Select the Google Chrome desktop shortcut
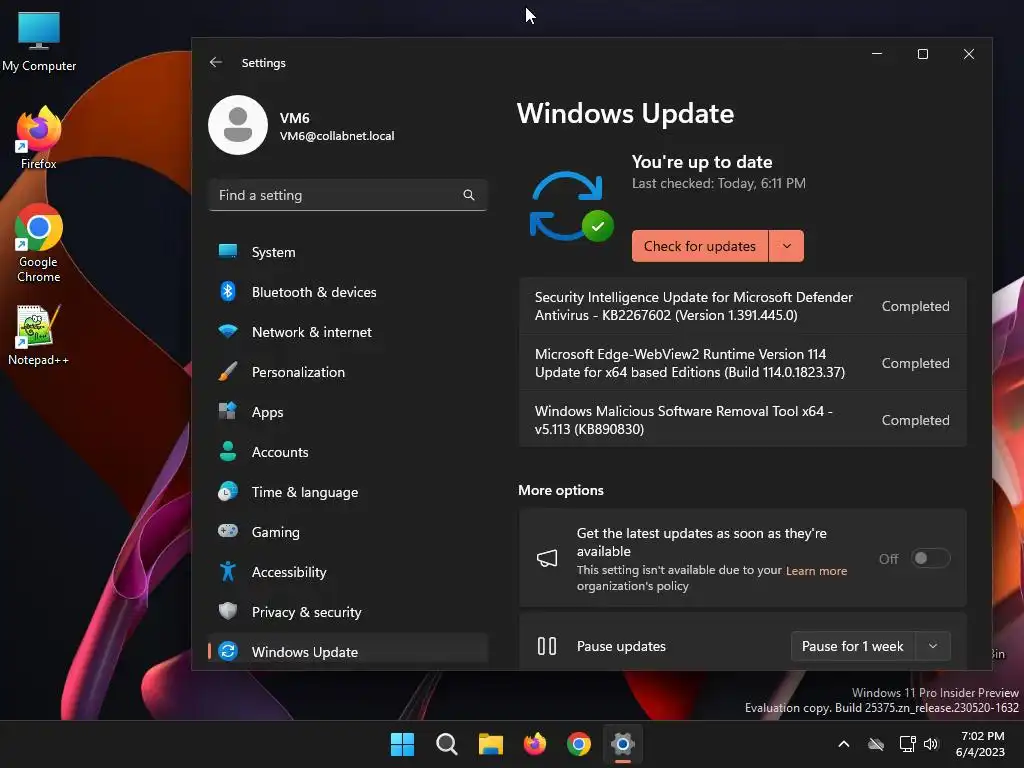This screenshot has width=1024, height=768. (39, 244)
